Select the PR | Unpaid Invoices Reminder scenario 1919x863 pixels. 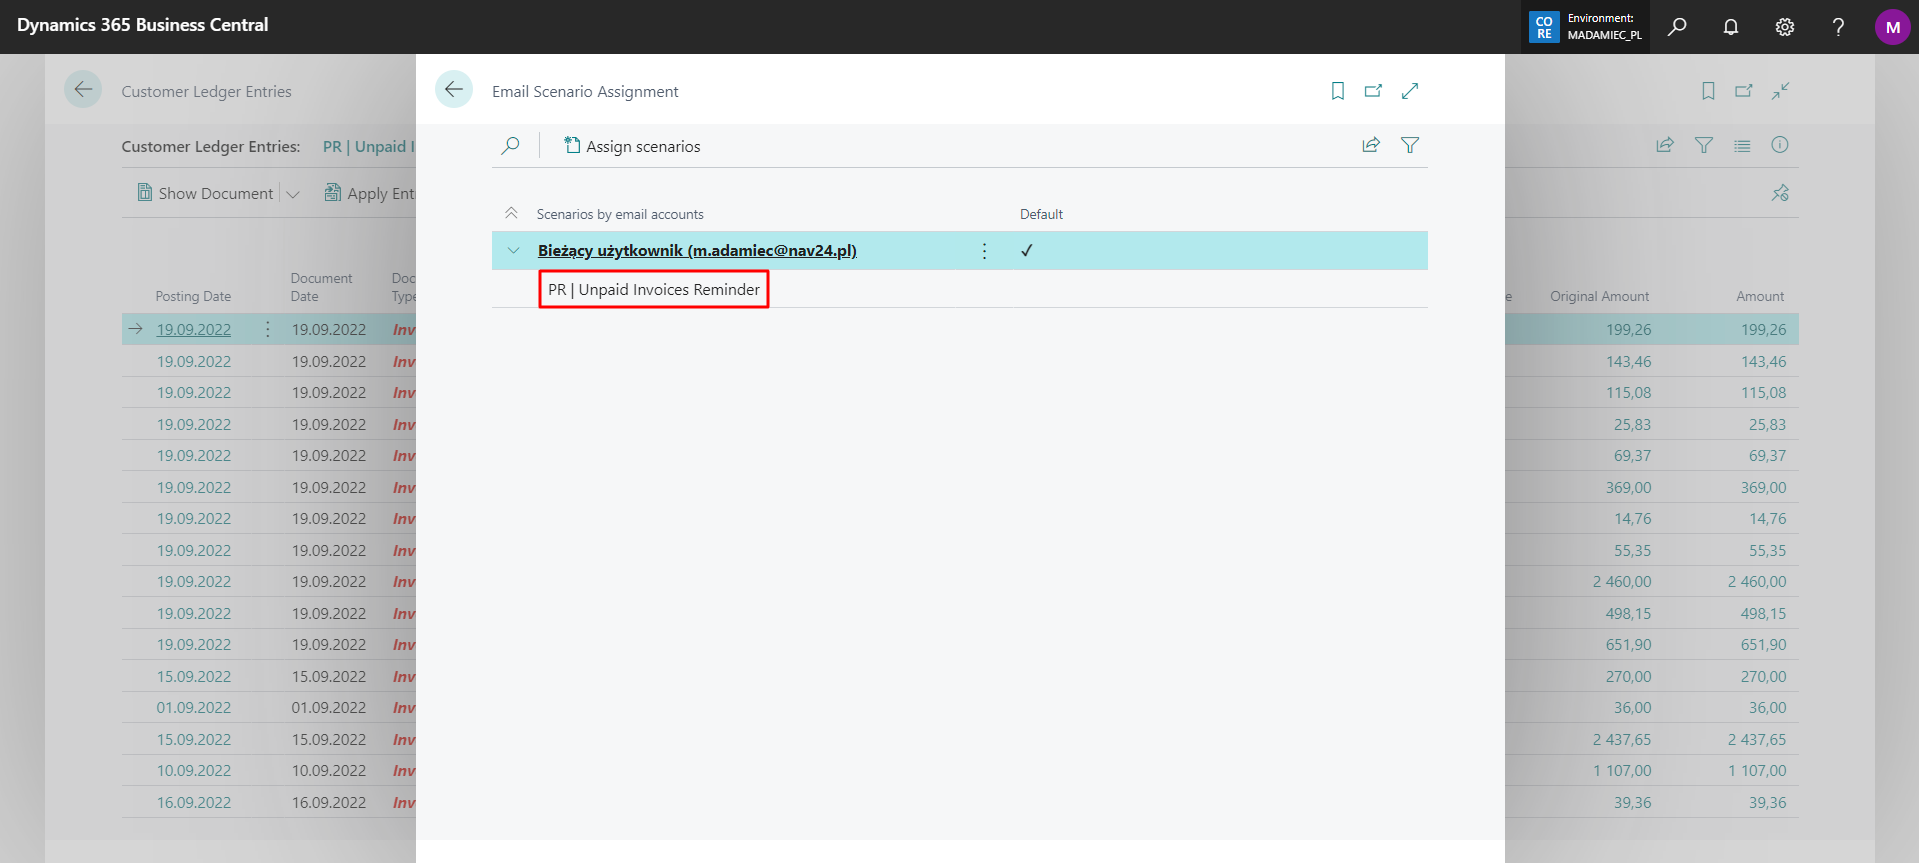pyautogui.click(x=654, y=290)
